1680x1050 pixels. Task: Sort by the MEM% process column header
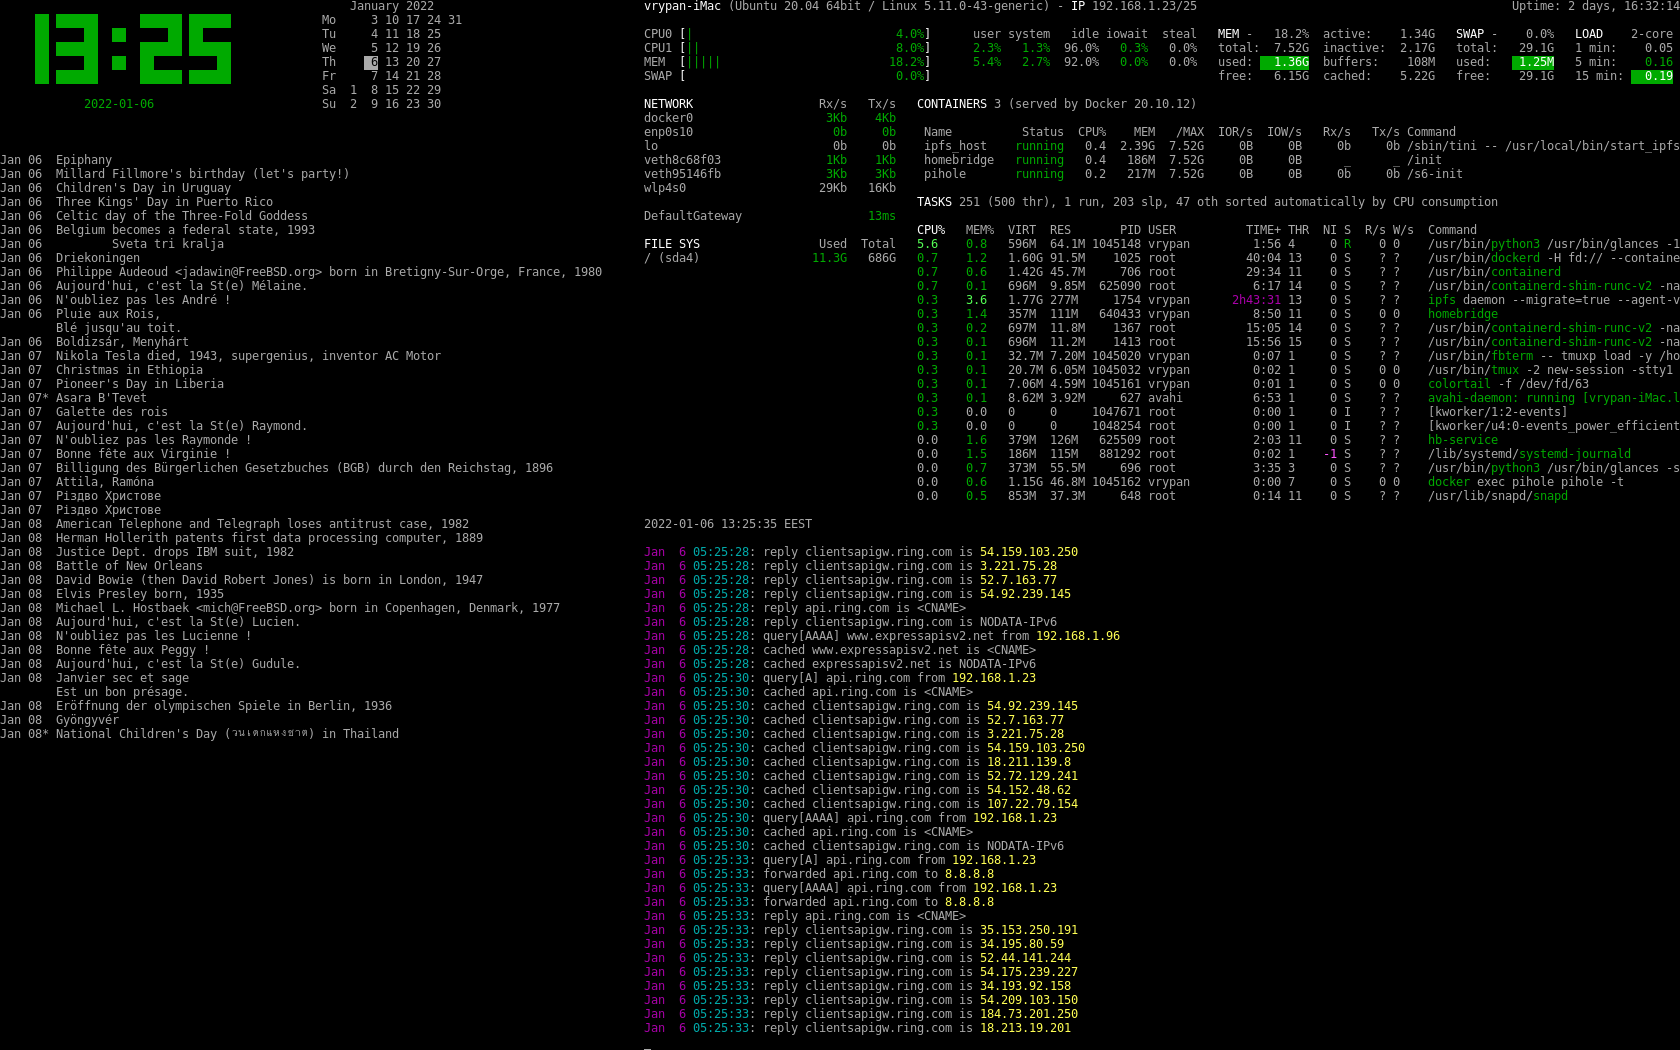(x=980, y=230)
